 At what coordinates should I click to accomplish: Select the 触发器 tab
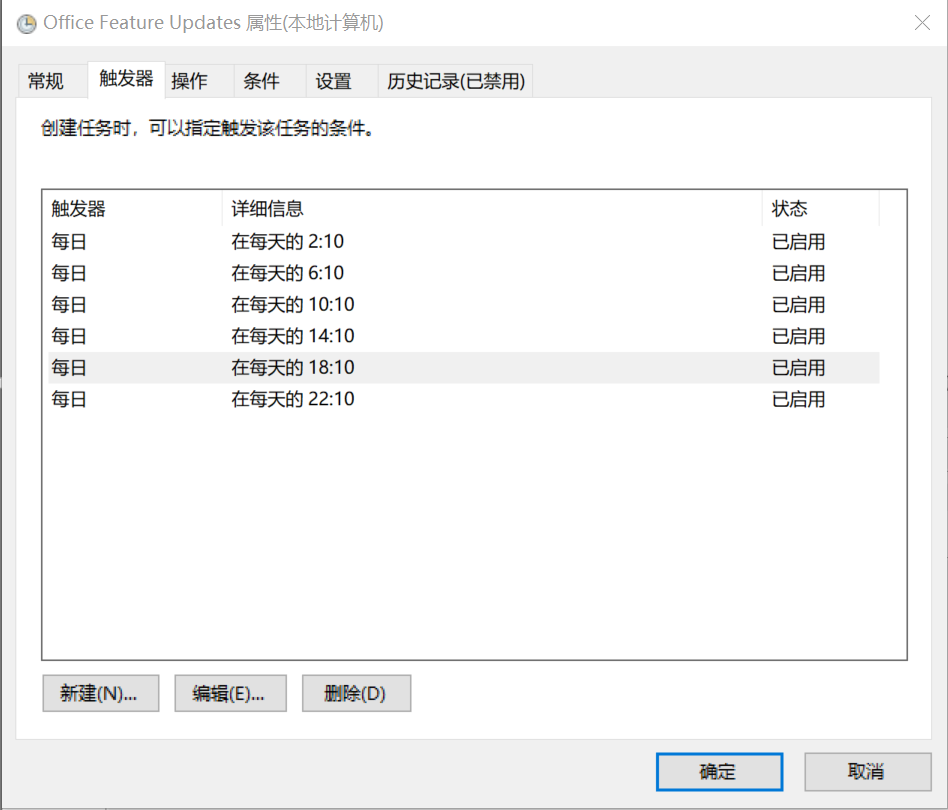[x=126, y=79]
